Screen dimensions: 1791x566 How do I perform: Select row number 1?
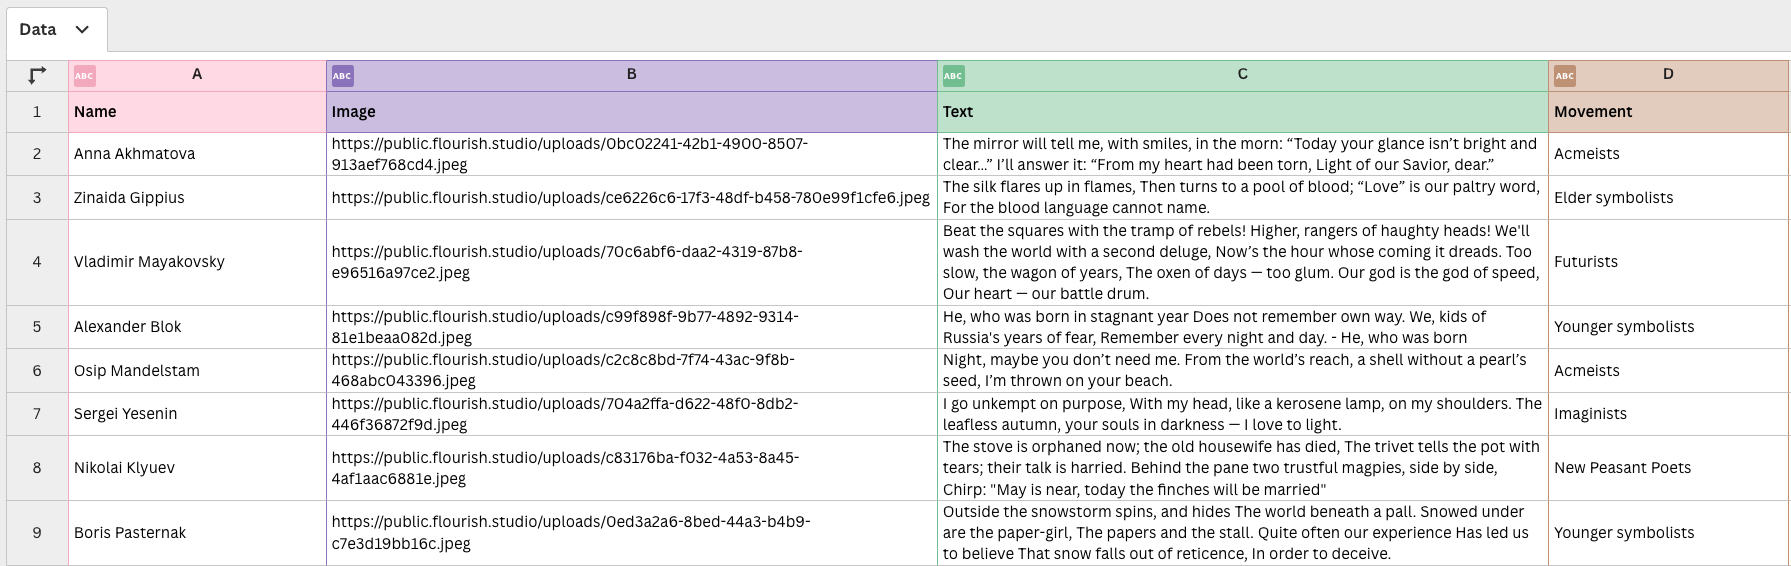click(37, 112)
